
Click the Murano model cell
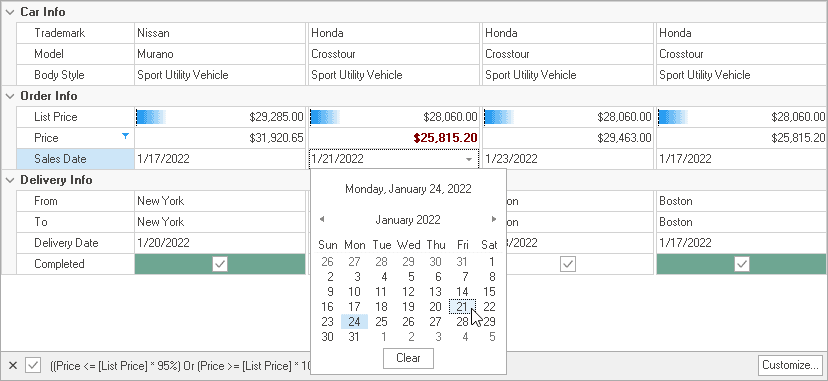[220, 54]
